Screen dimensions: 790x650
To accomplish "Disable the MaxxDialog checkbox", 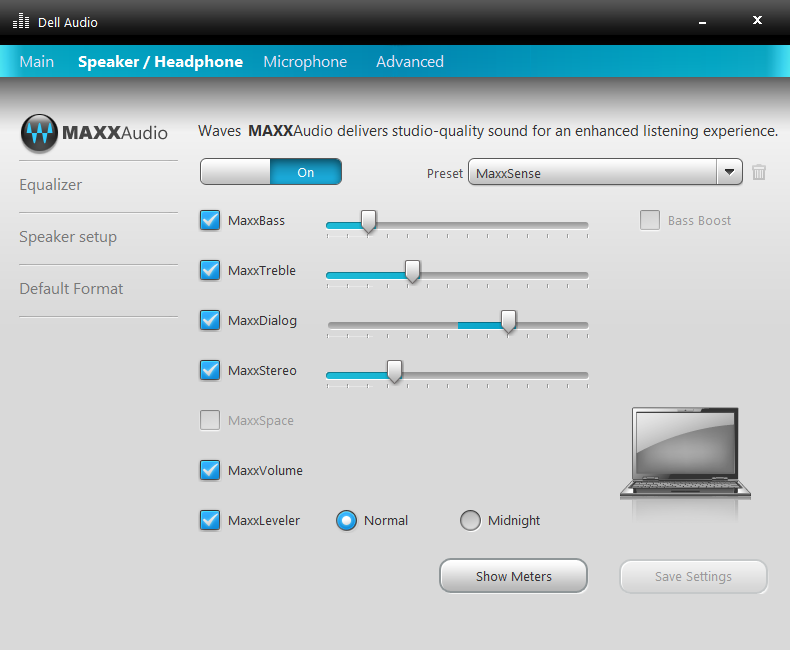I will click(x=210, y=320).
